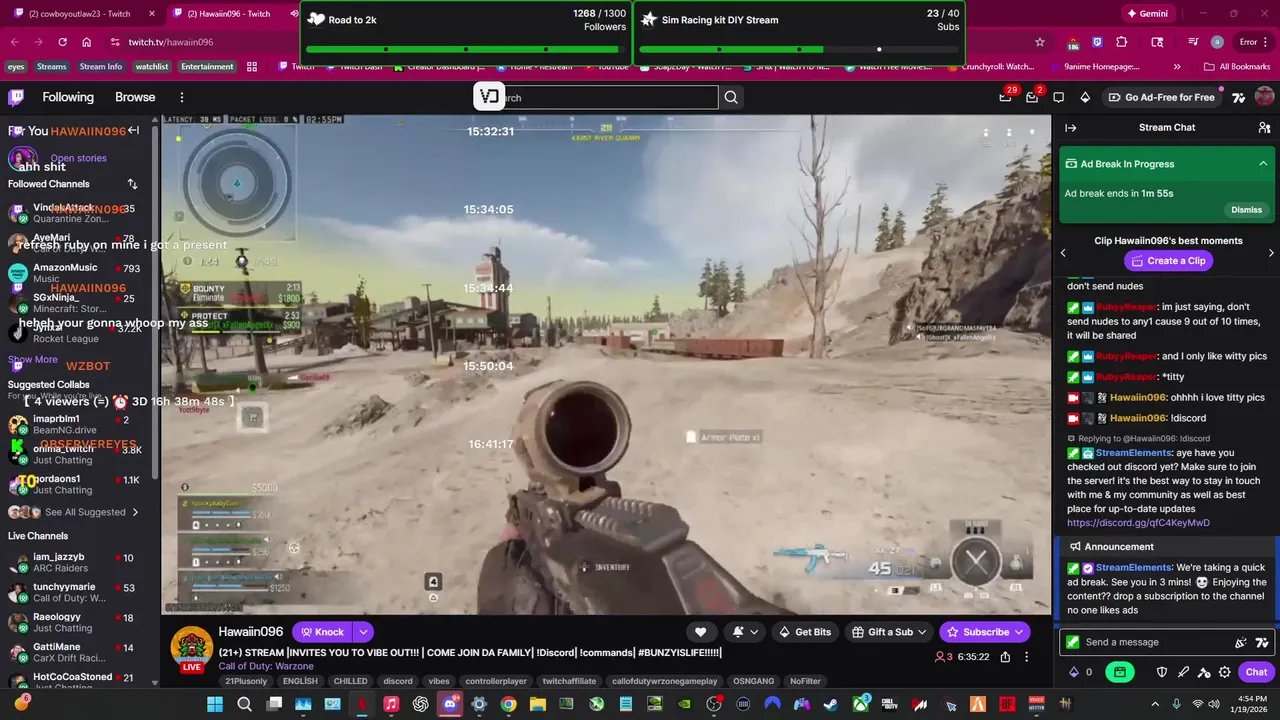Expand Show More followed channels
The image size is (1280, 720).
pyautogui.click(x=33, y=360)
